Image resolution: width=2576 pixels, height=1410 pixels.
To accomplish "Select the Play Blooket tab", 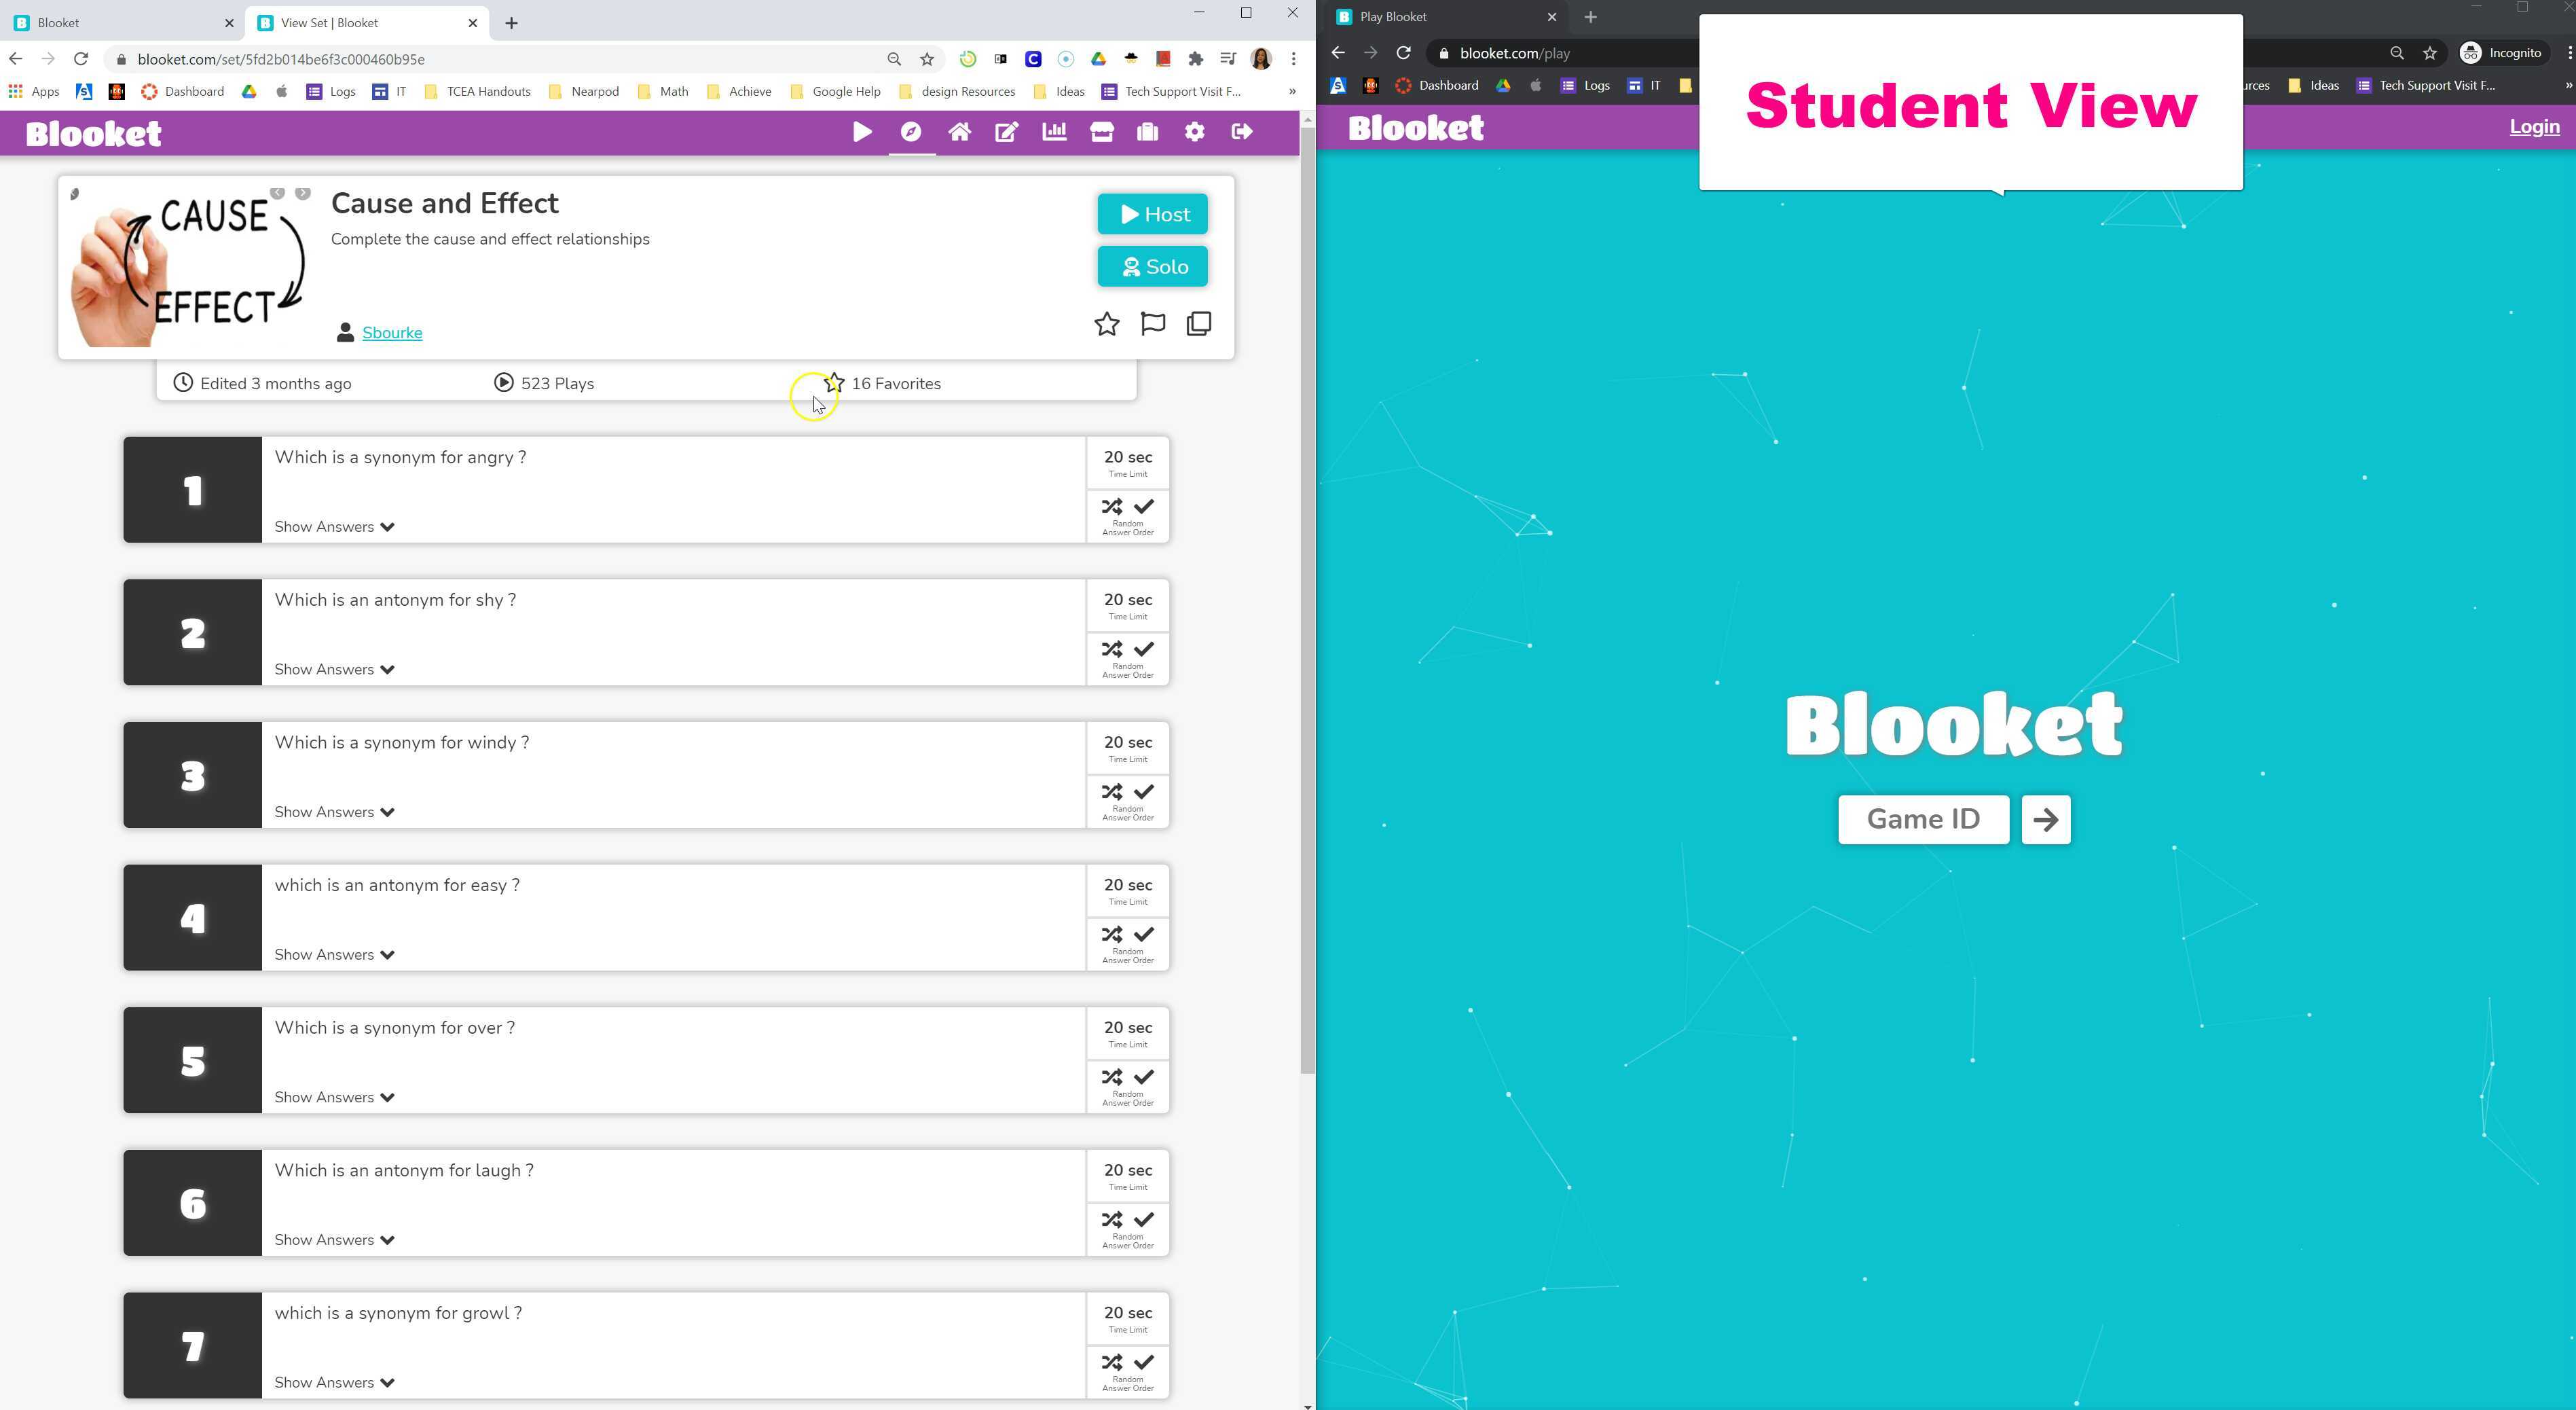I will coord(1440,17).
